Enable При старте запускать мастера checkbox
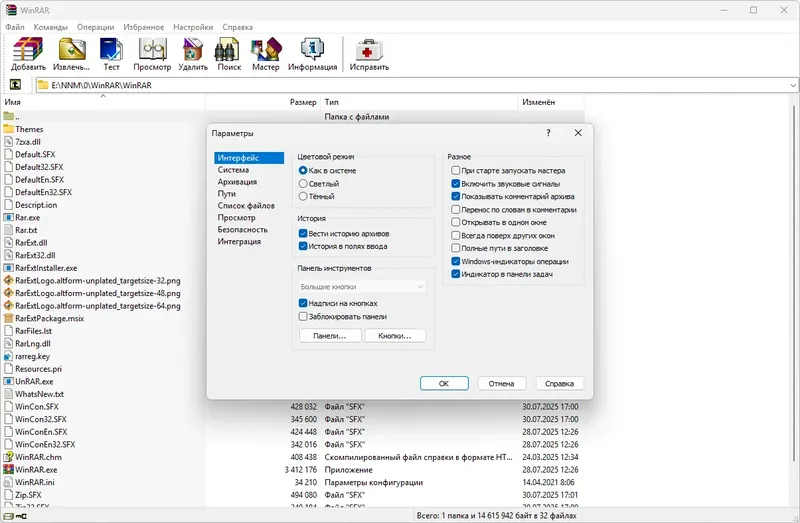Viewport: 800px width, 523px height. click(x=456, y=170)
